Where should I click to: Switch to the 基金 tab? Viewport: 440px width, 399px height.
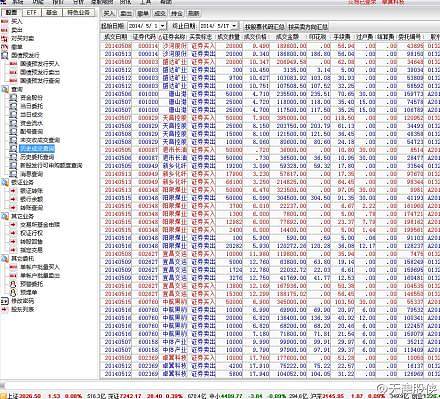(x=52, y=13)
